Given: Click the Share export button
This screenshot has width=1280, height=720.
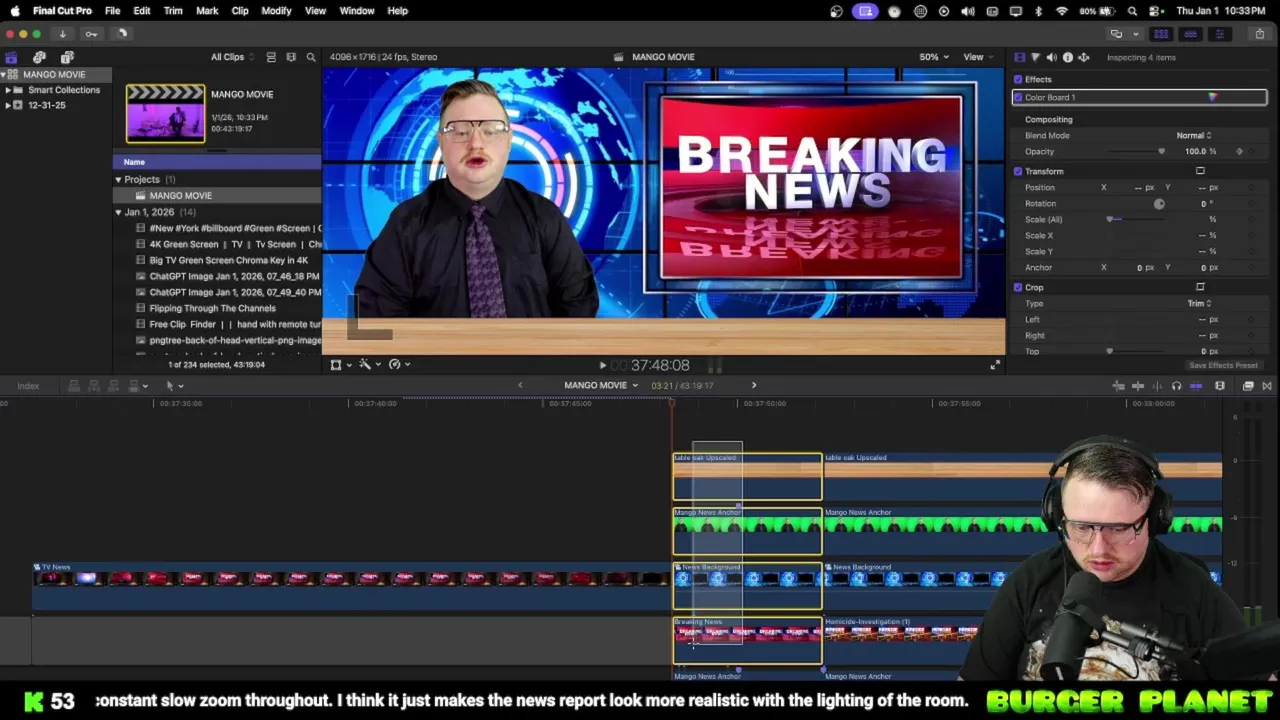Looking at the screenshot, I should click(1260, 34).
